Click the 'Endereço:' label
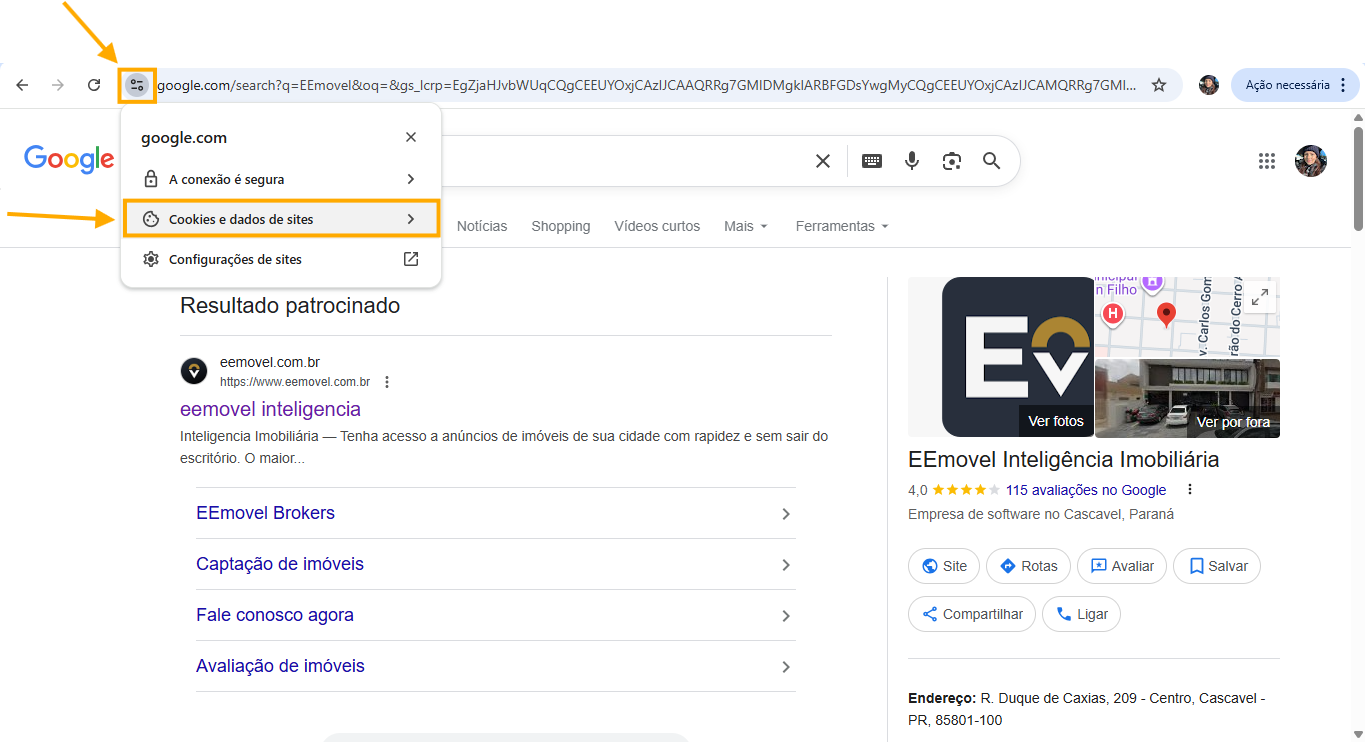The height and width of the screenshot is (742, 1365). [942, 698]
